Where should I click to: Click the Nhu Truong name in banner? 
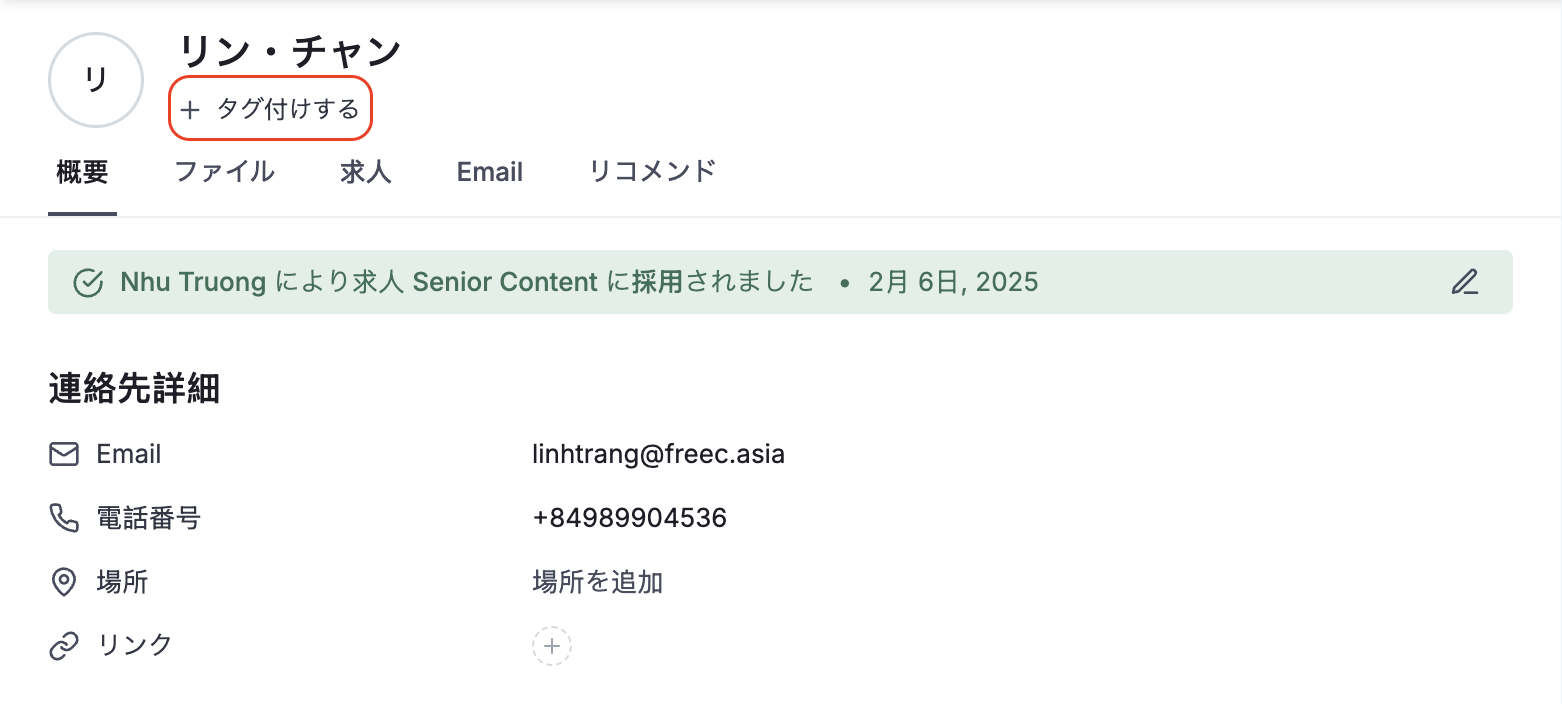(x=193, y=282)
